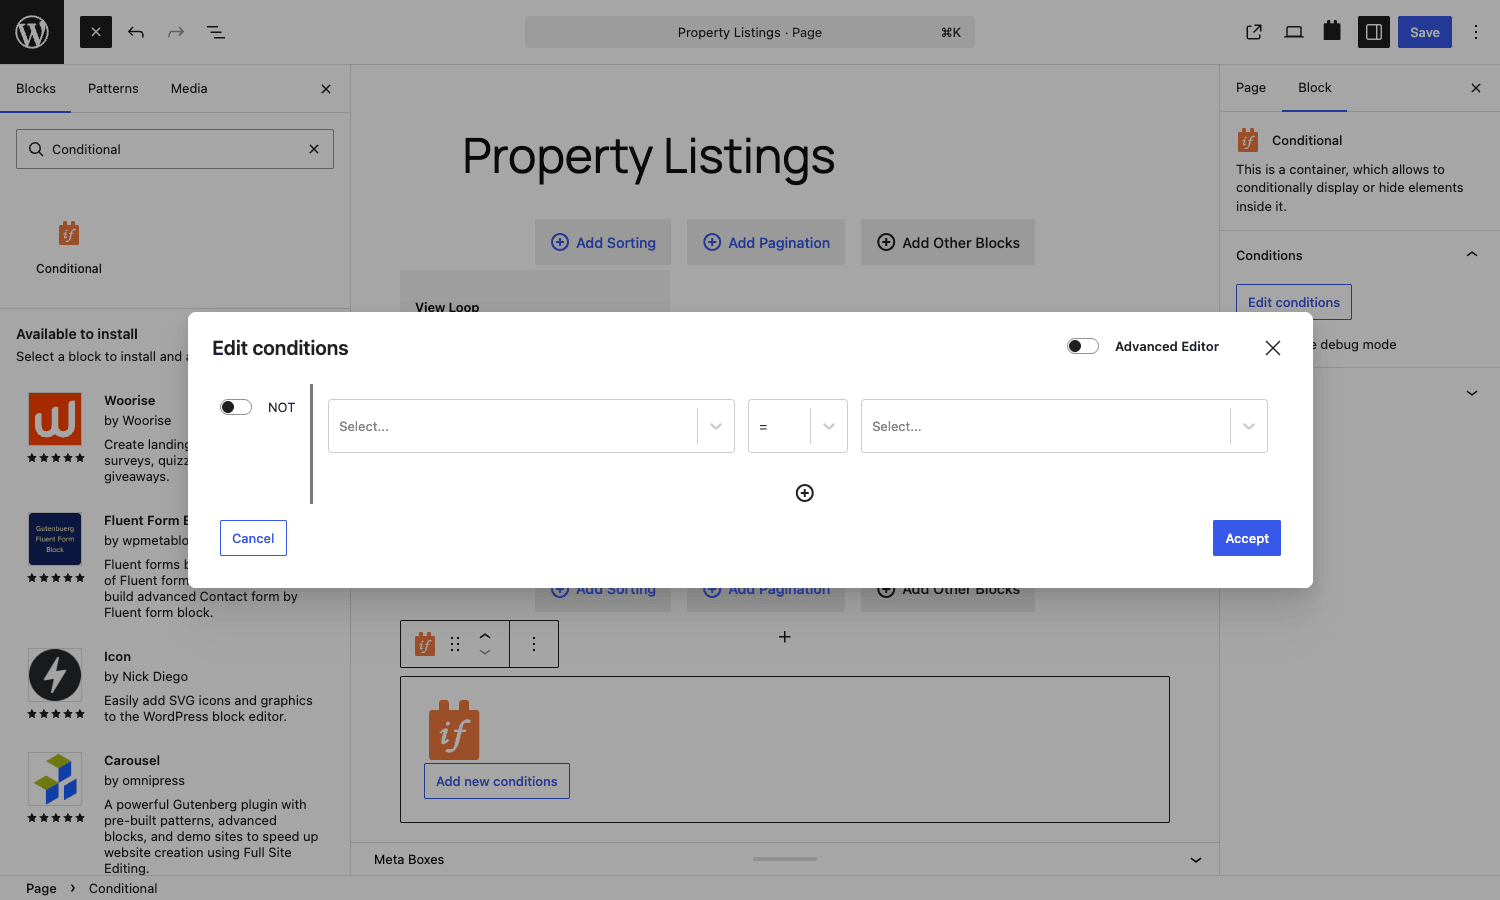Screen dimensions: 1500x900
Task: Toggle the NOT switch
Action: (x=236, y=407)
